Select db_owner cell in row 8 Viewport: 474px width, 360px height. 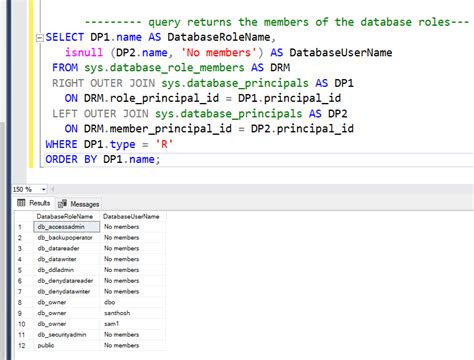[x=66, y=302]
